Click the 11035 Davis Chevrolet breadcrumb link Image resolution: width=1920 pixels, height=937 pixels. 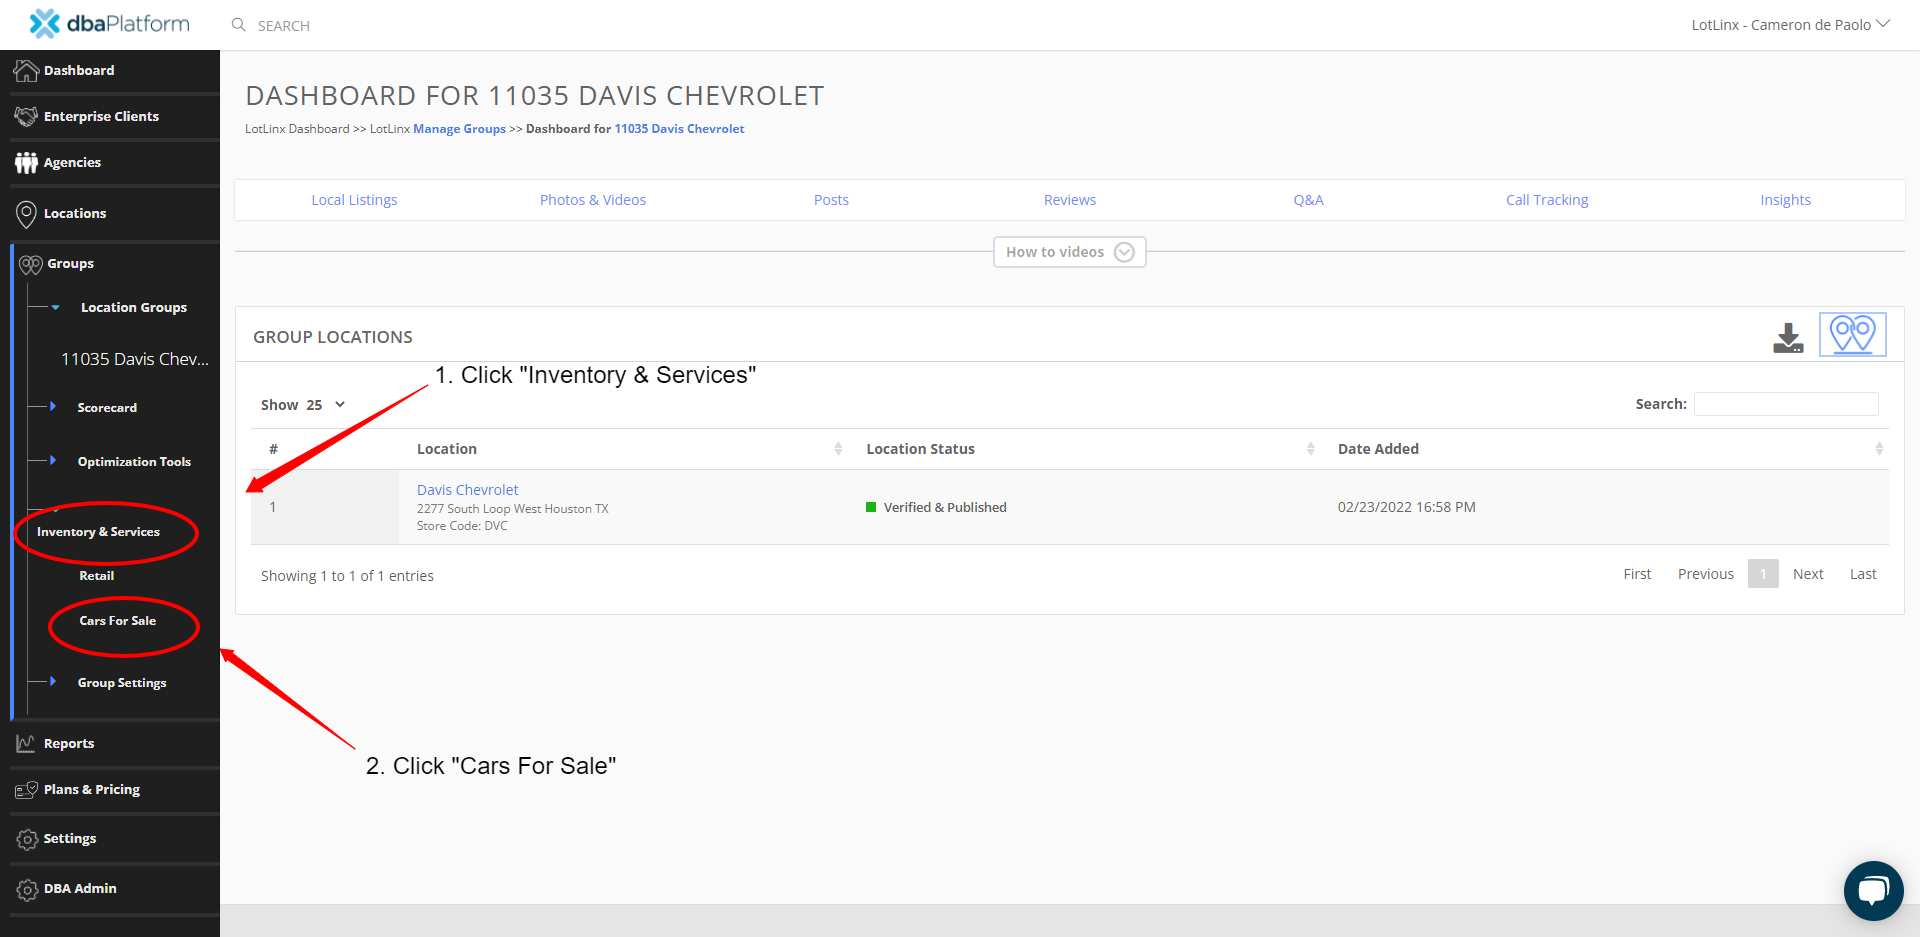(x=679, y=129)
